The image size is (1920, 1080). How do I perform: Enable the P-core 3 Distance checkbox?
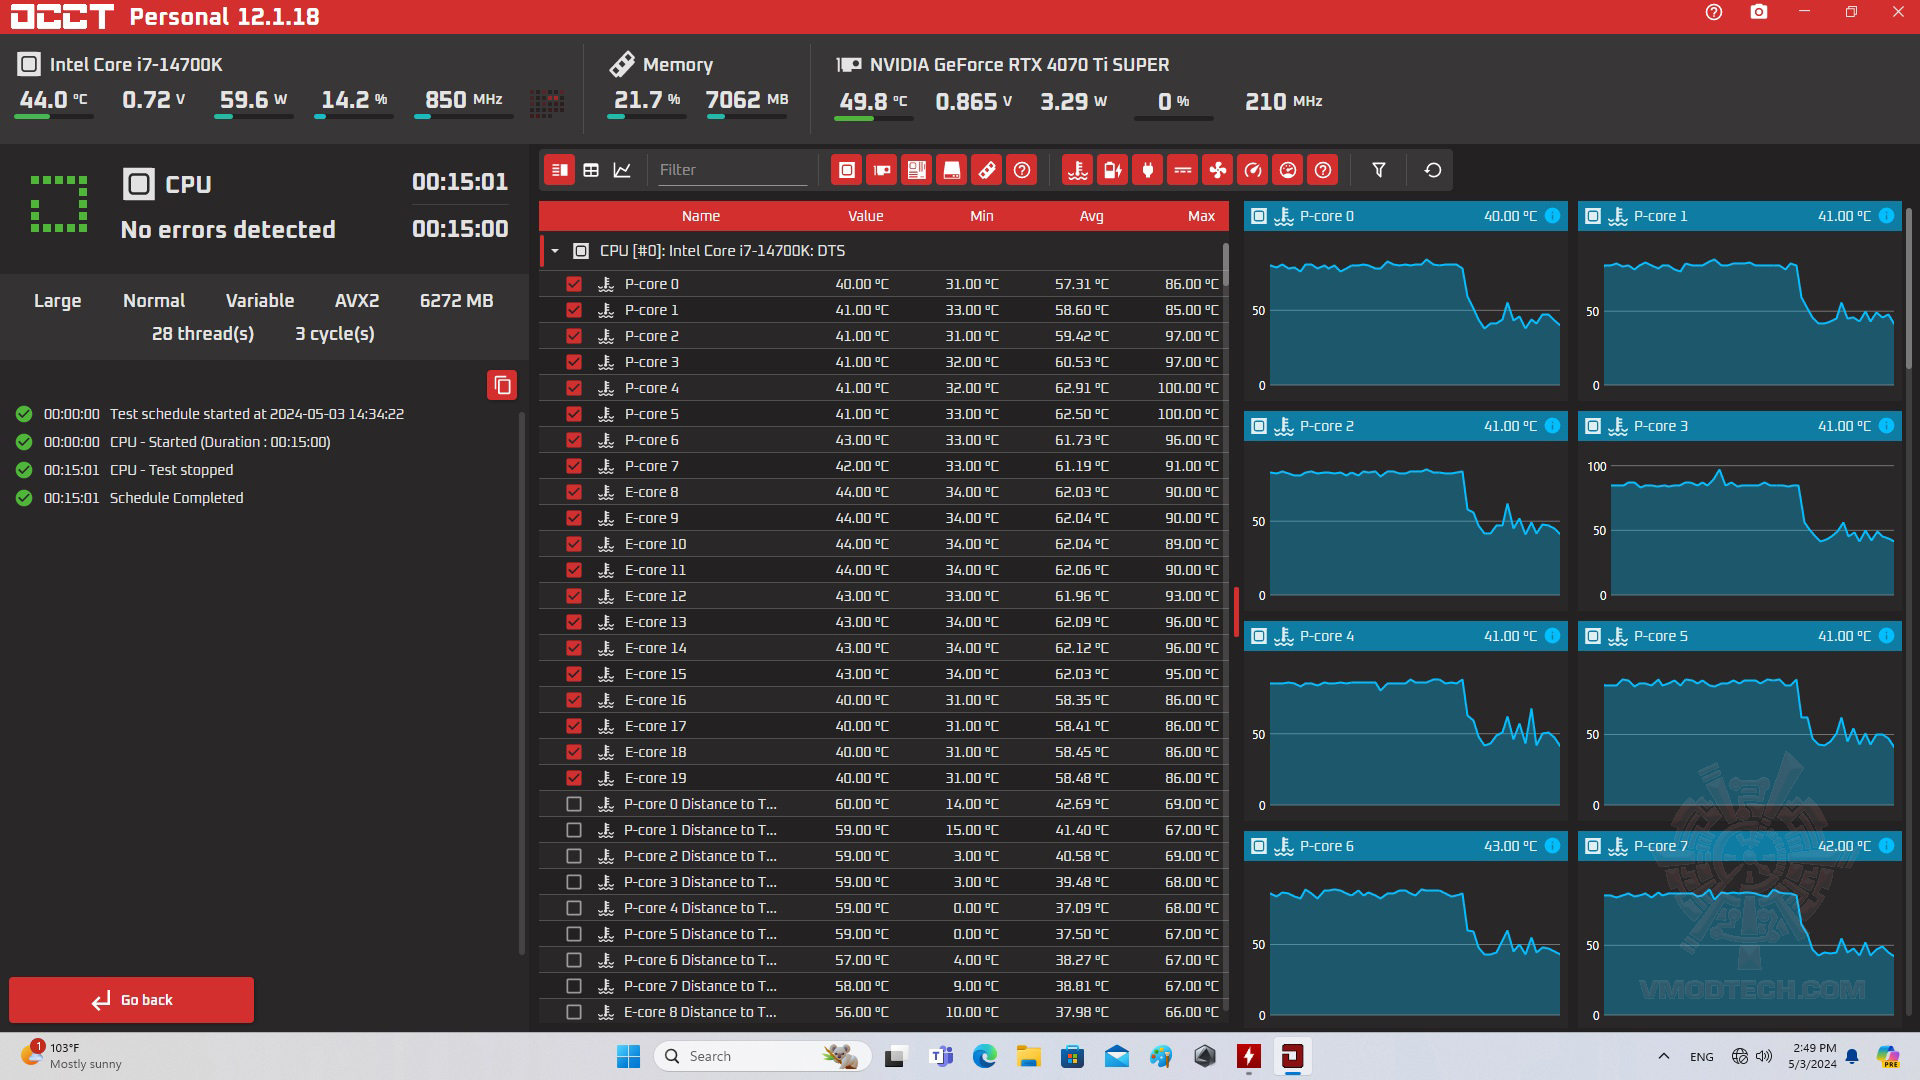[x=574, y=882]
